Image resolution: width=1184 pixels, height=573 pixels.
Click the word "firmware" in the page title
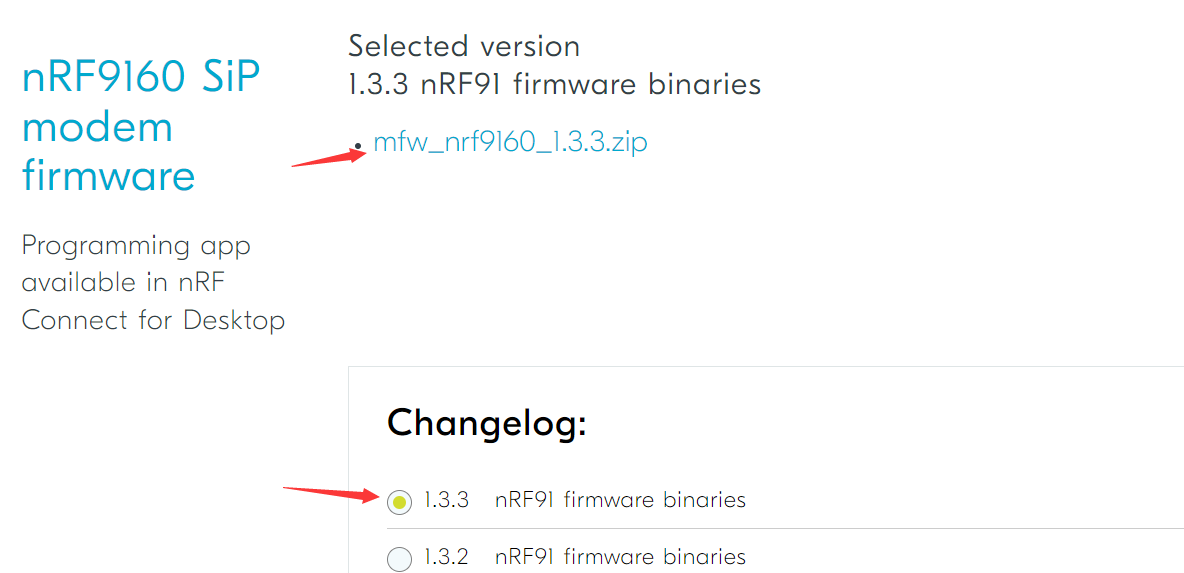(x=108, y=176)
